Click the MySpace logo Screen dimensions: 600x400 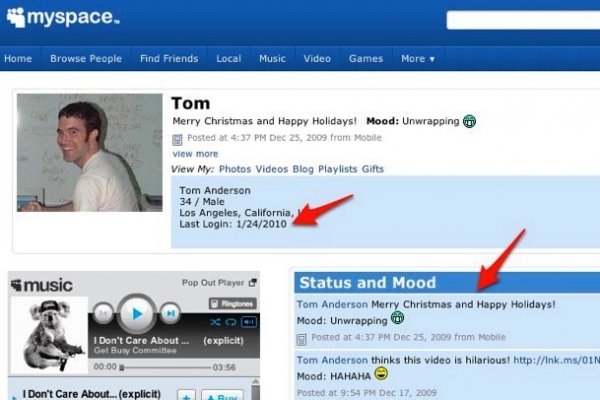pyautogui.click(x=63, y=18)
